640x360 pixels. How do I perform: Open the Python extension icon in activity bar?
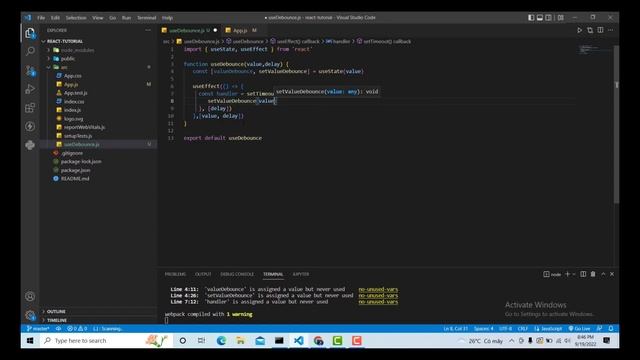pos(30,145)
